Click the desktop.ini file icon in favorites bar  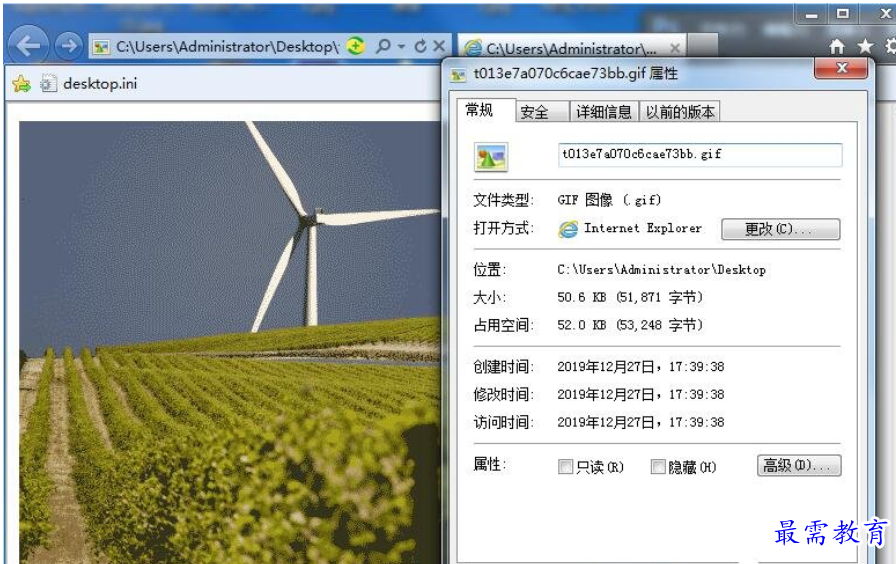point(48,83)
